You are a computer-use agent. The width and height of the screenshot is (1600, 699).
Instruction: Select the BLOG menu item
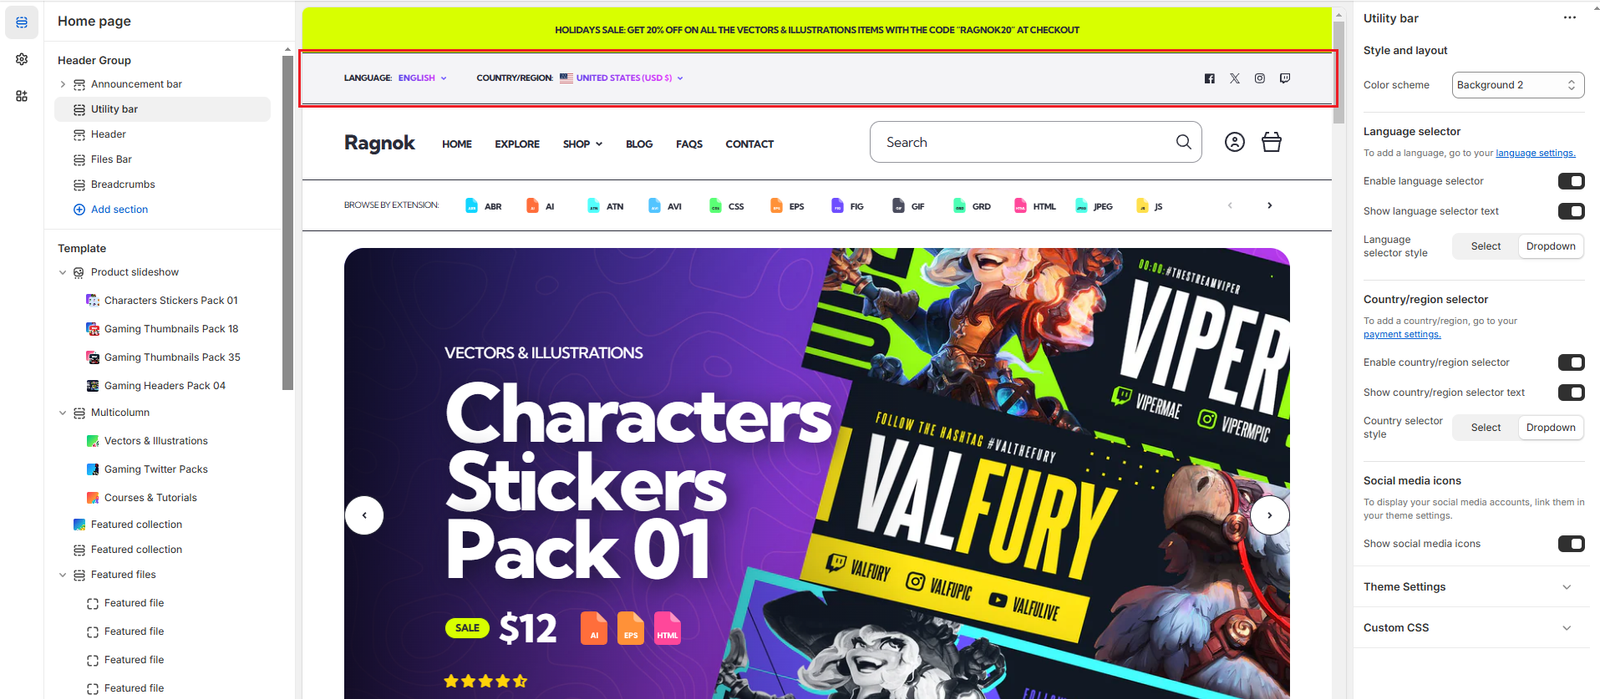point(639,144)
